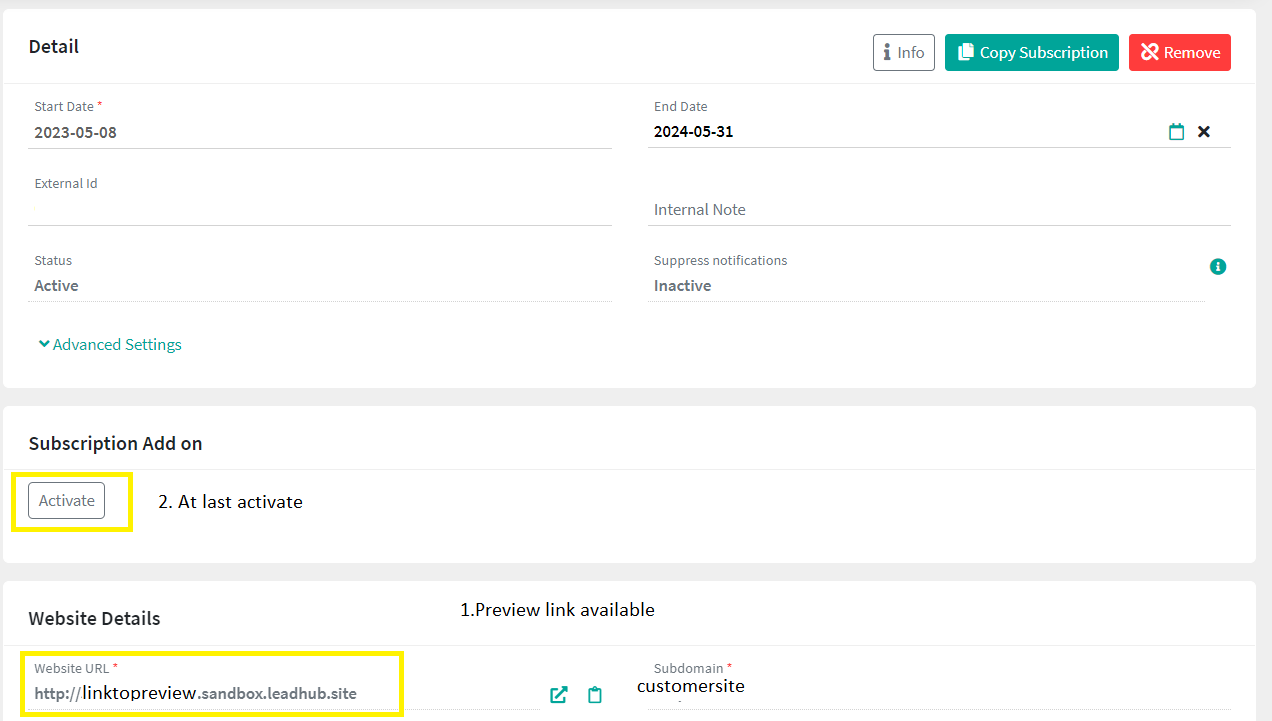Toggle Suppress notifications Inactive field
Viewport: 1272px width, 721px height.
(x=925, y=286)
